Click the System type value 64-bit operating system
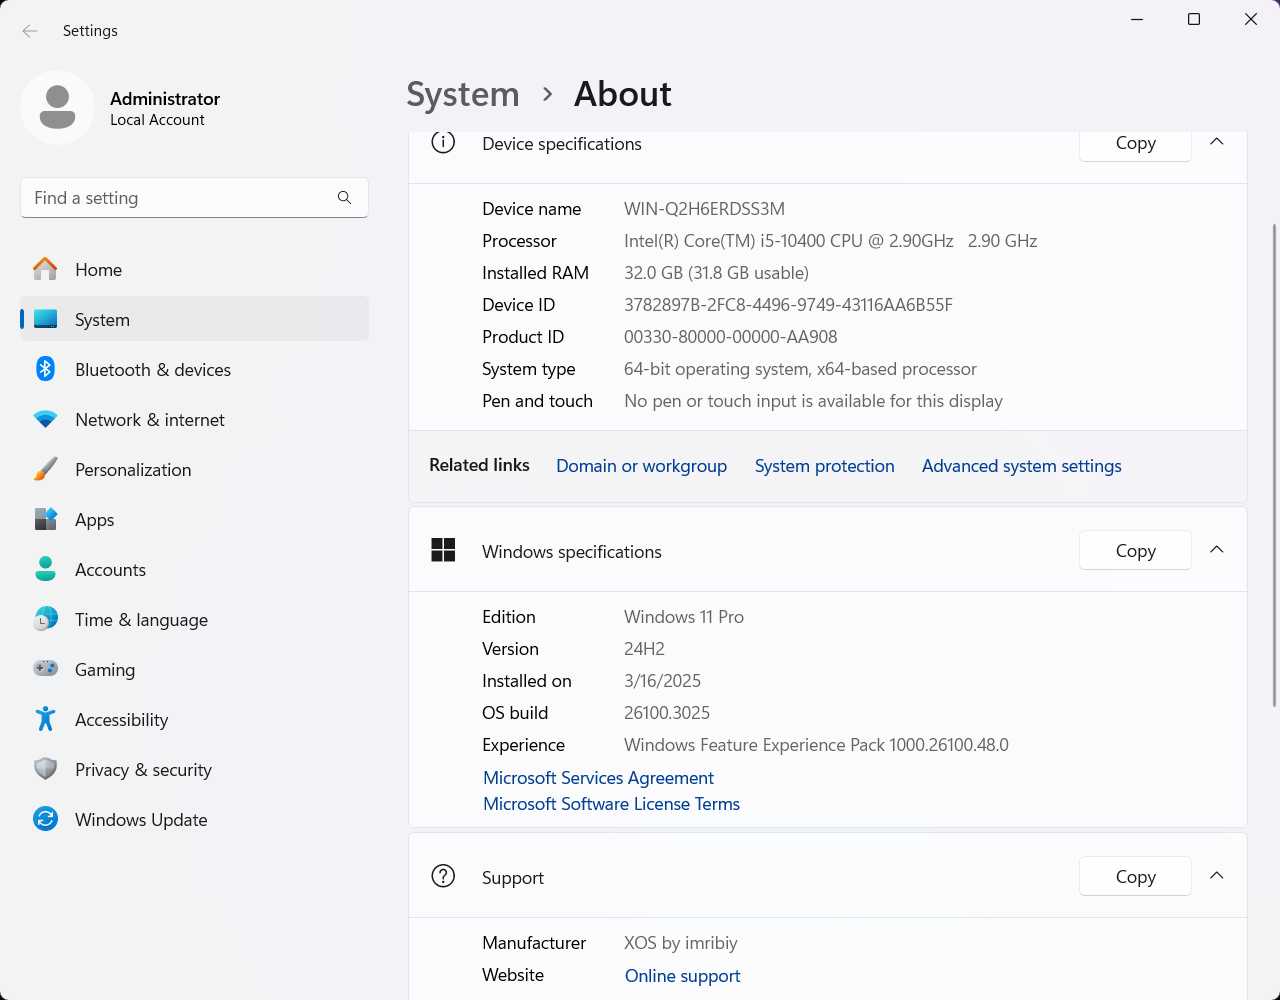1280x1000 pixels. tap(800, 369)
